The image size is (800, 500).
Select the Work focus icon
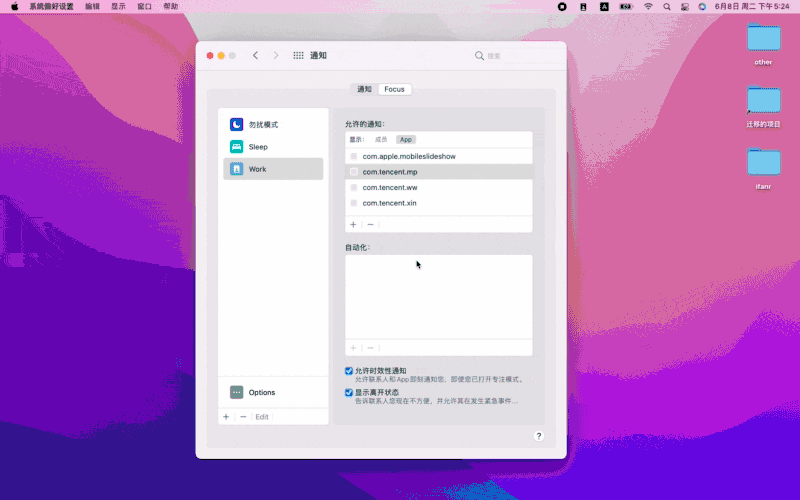pos(236,169)
